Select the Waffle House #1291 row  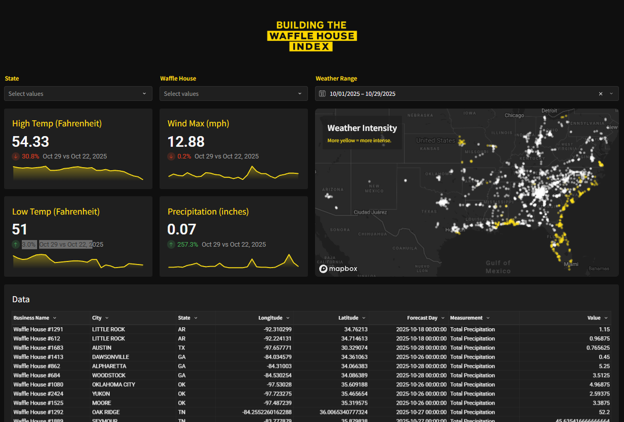[38, 329]
